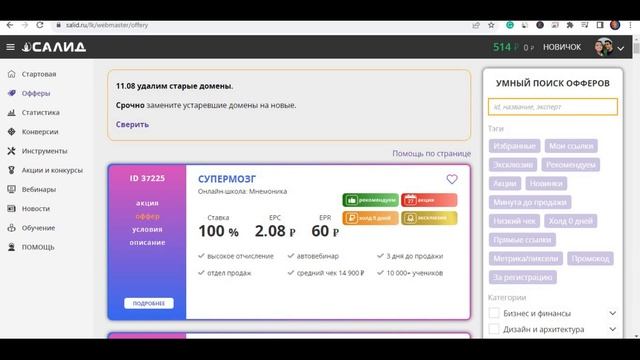Screen dimensions: 640x360
Task: Toggle the Прямые ссылки tag filter
Action: [x=522, y=240]
